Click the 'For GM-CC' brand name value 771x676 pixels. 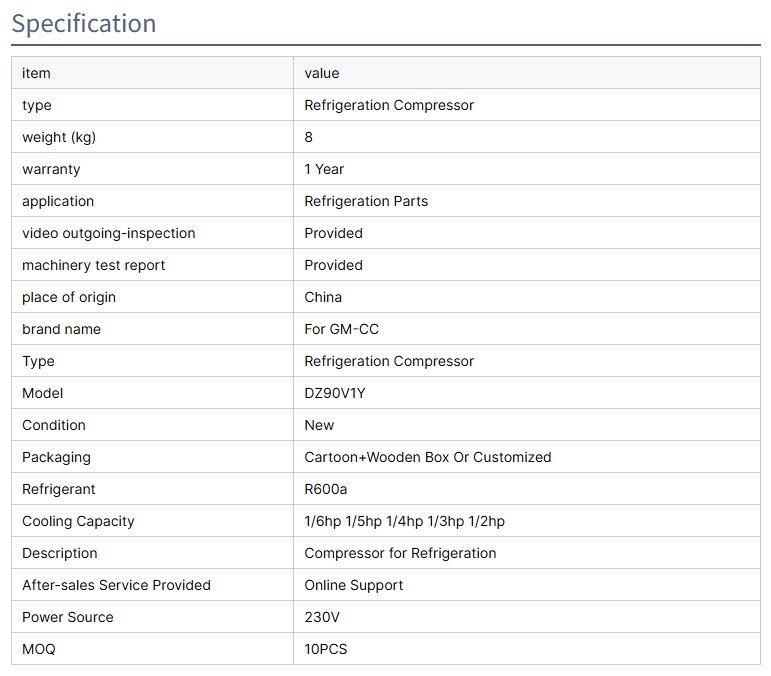point(342,329)
